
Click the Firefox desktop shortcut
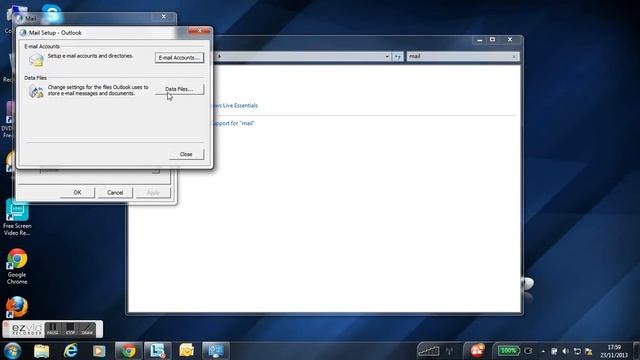point(17,307)
